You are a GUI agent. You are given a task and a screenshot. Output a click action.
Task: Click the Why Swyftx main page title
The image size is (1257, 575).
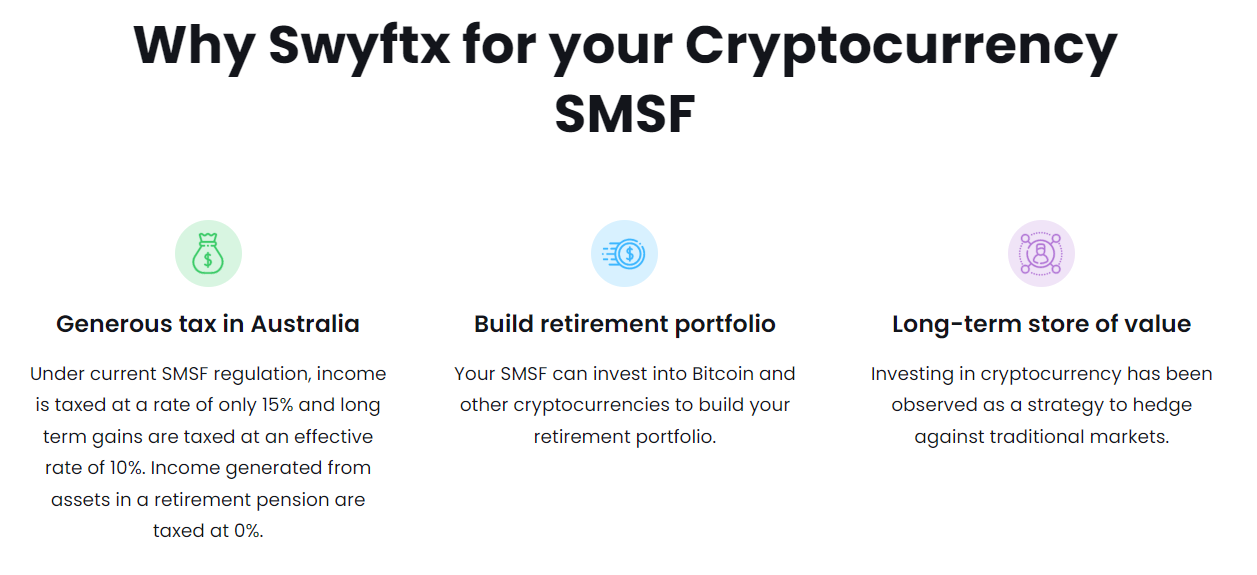[x=625, y=78]
